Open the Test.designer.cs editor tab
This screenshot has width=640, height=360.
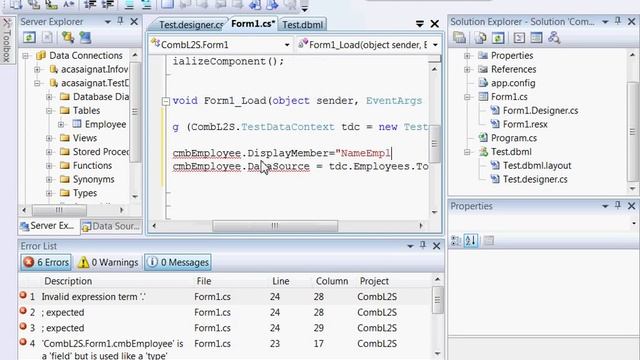[191, 24]
